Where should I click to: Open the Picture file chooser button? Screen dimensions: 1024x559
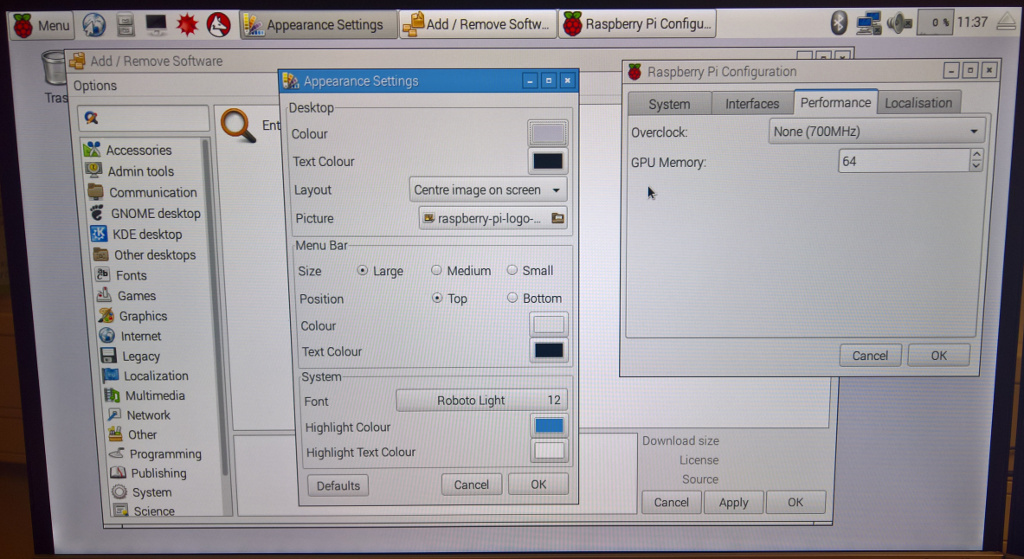[492, 218]
